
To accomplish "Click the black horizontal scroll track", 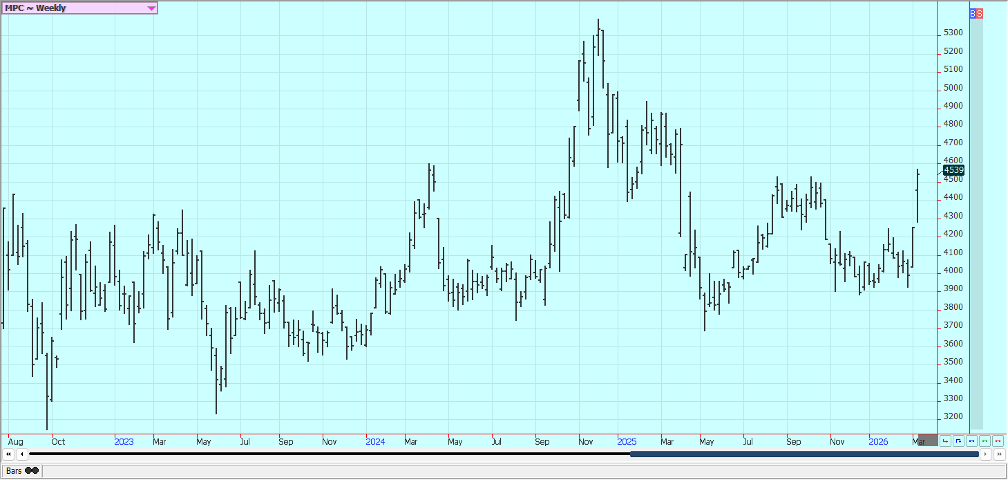I will click(x=330, y=454).
